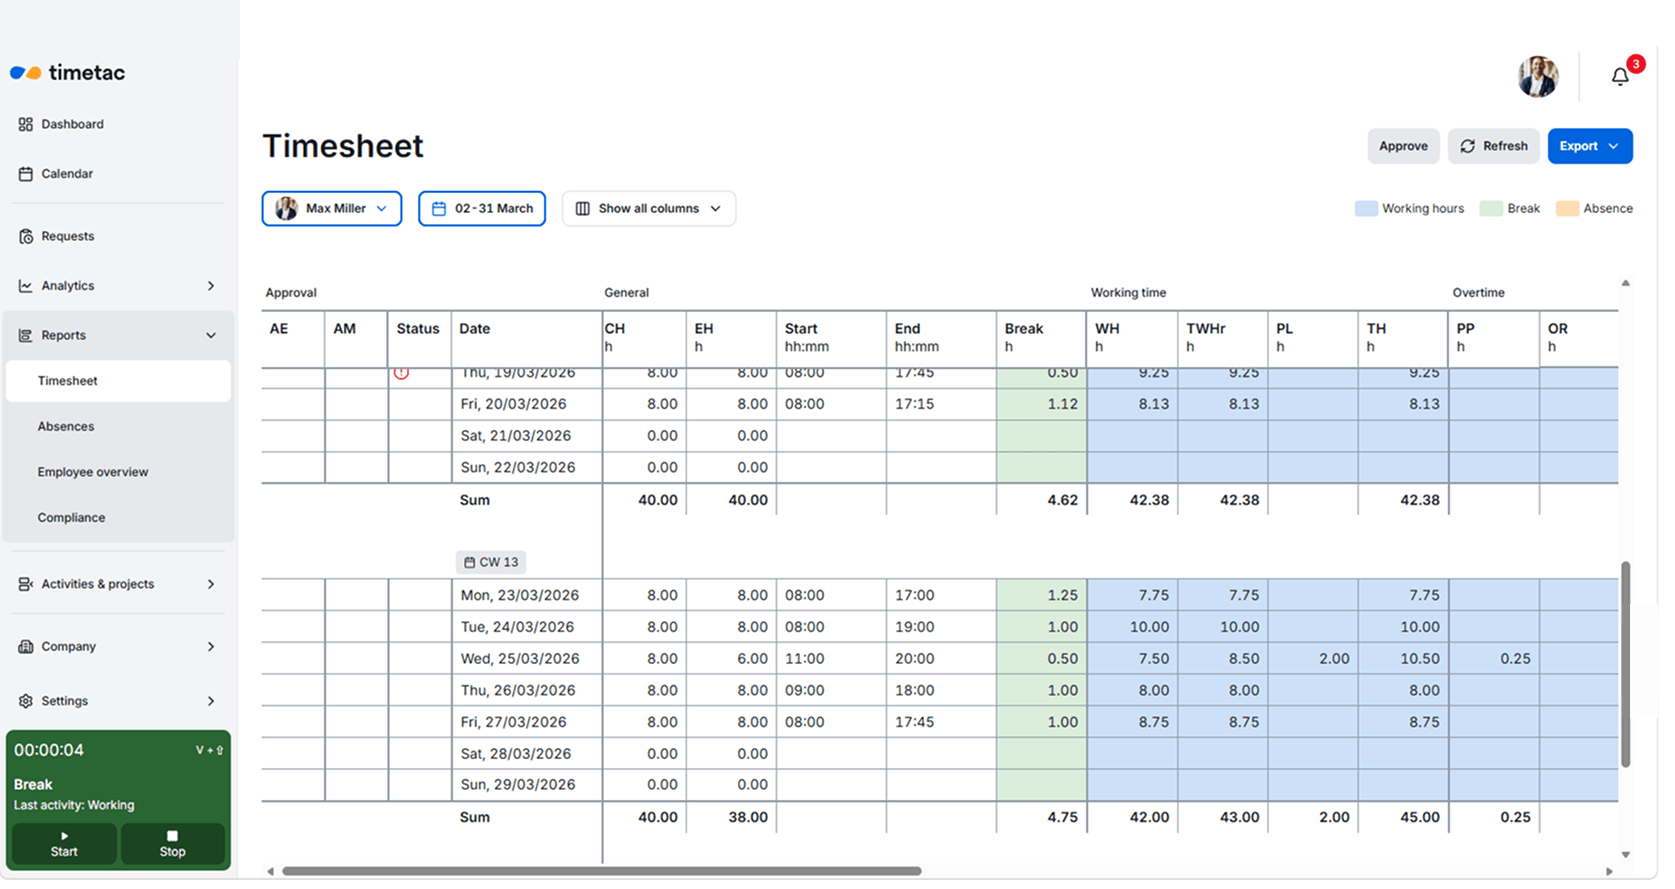The height and width of the screenshot is (889, 1675).
Task: Click the scroll up arrow of table
Action: point(1626,283)
